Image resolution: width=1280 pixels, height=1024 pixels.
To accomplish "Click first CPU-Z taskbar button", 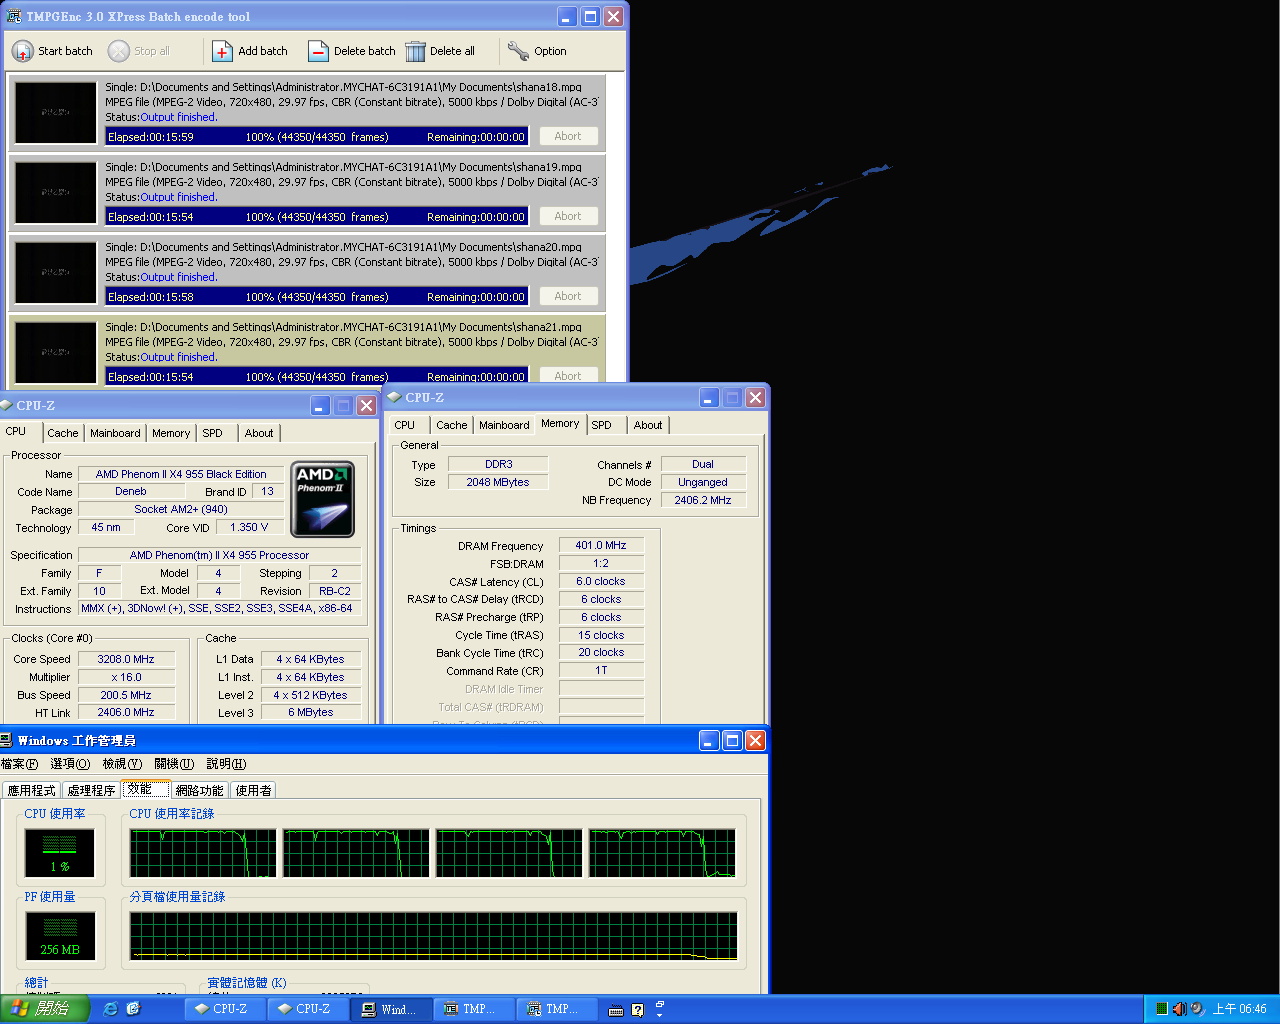I will [x=224, y=1009].
